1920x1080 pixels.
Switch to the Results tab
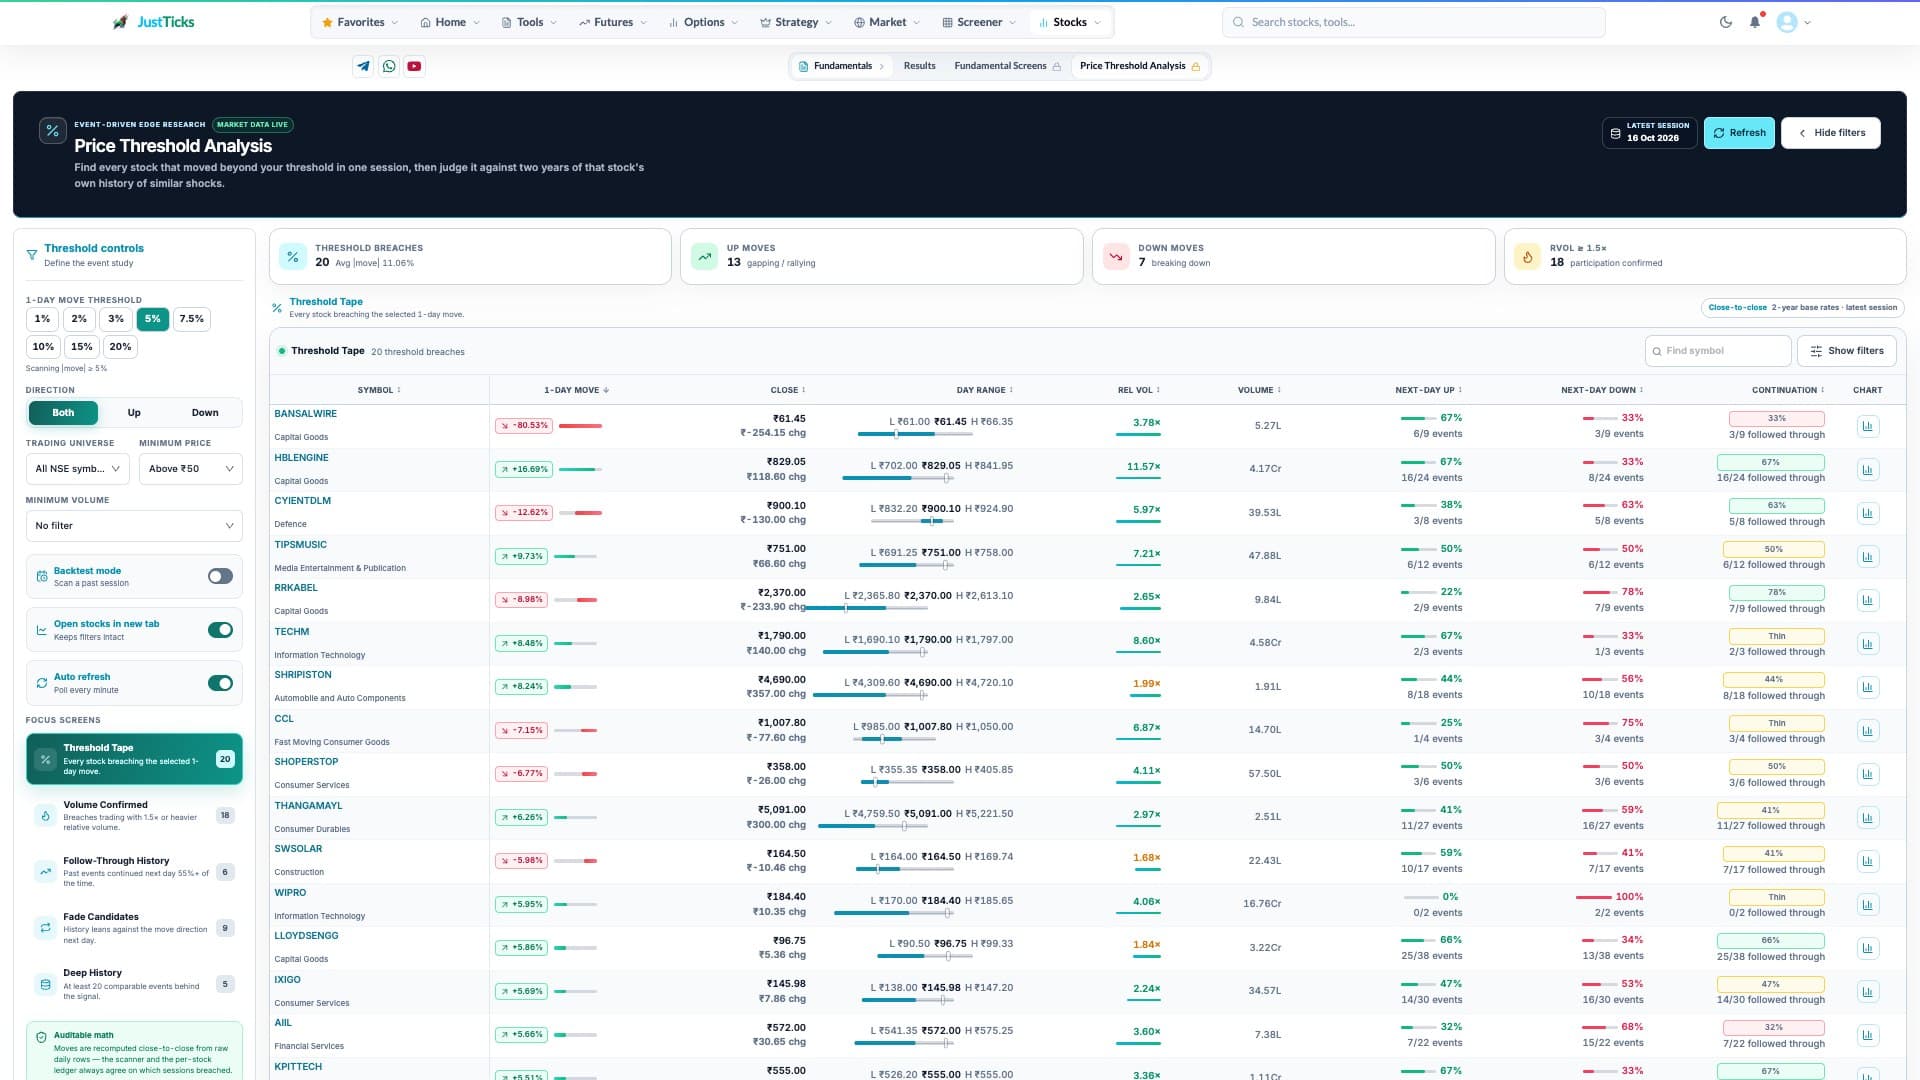919,66
